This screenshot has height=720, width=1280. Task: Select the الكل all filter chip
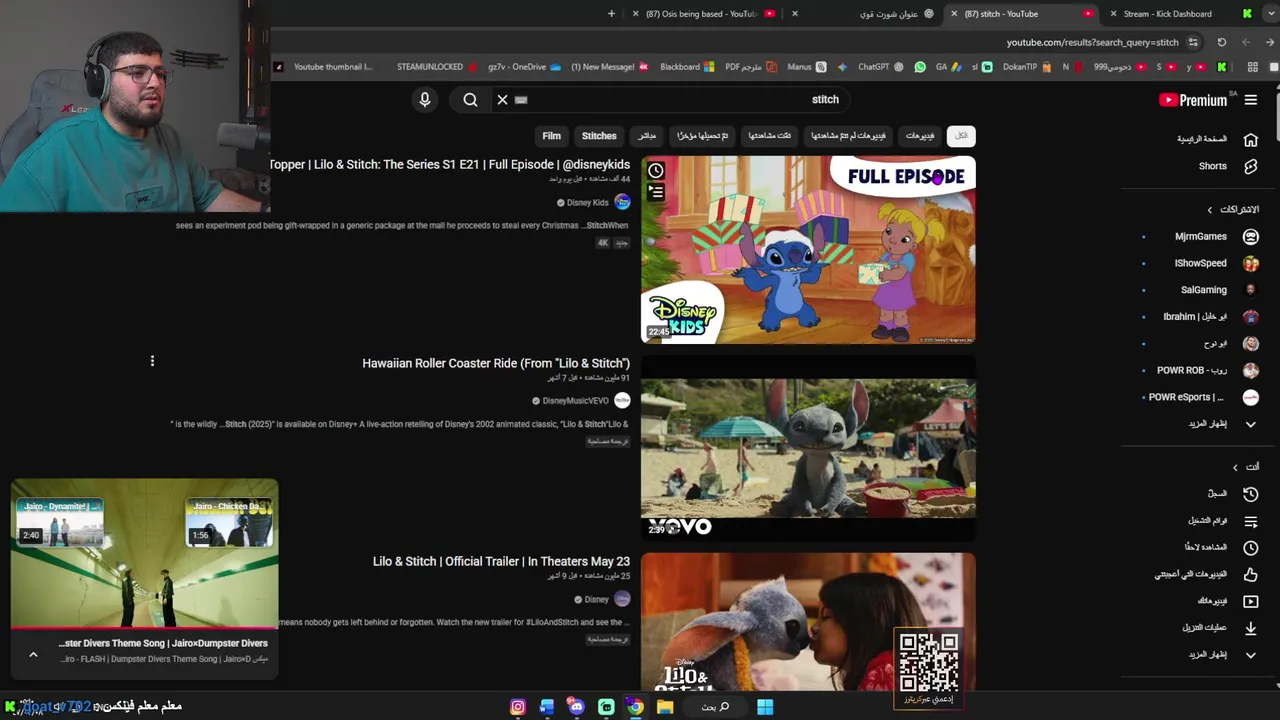pos(961,136)
